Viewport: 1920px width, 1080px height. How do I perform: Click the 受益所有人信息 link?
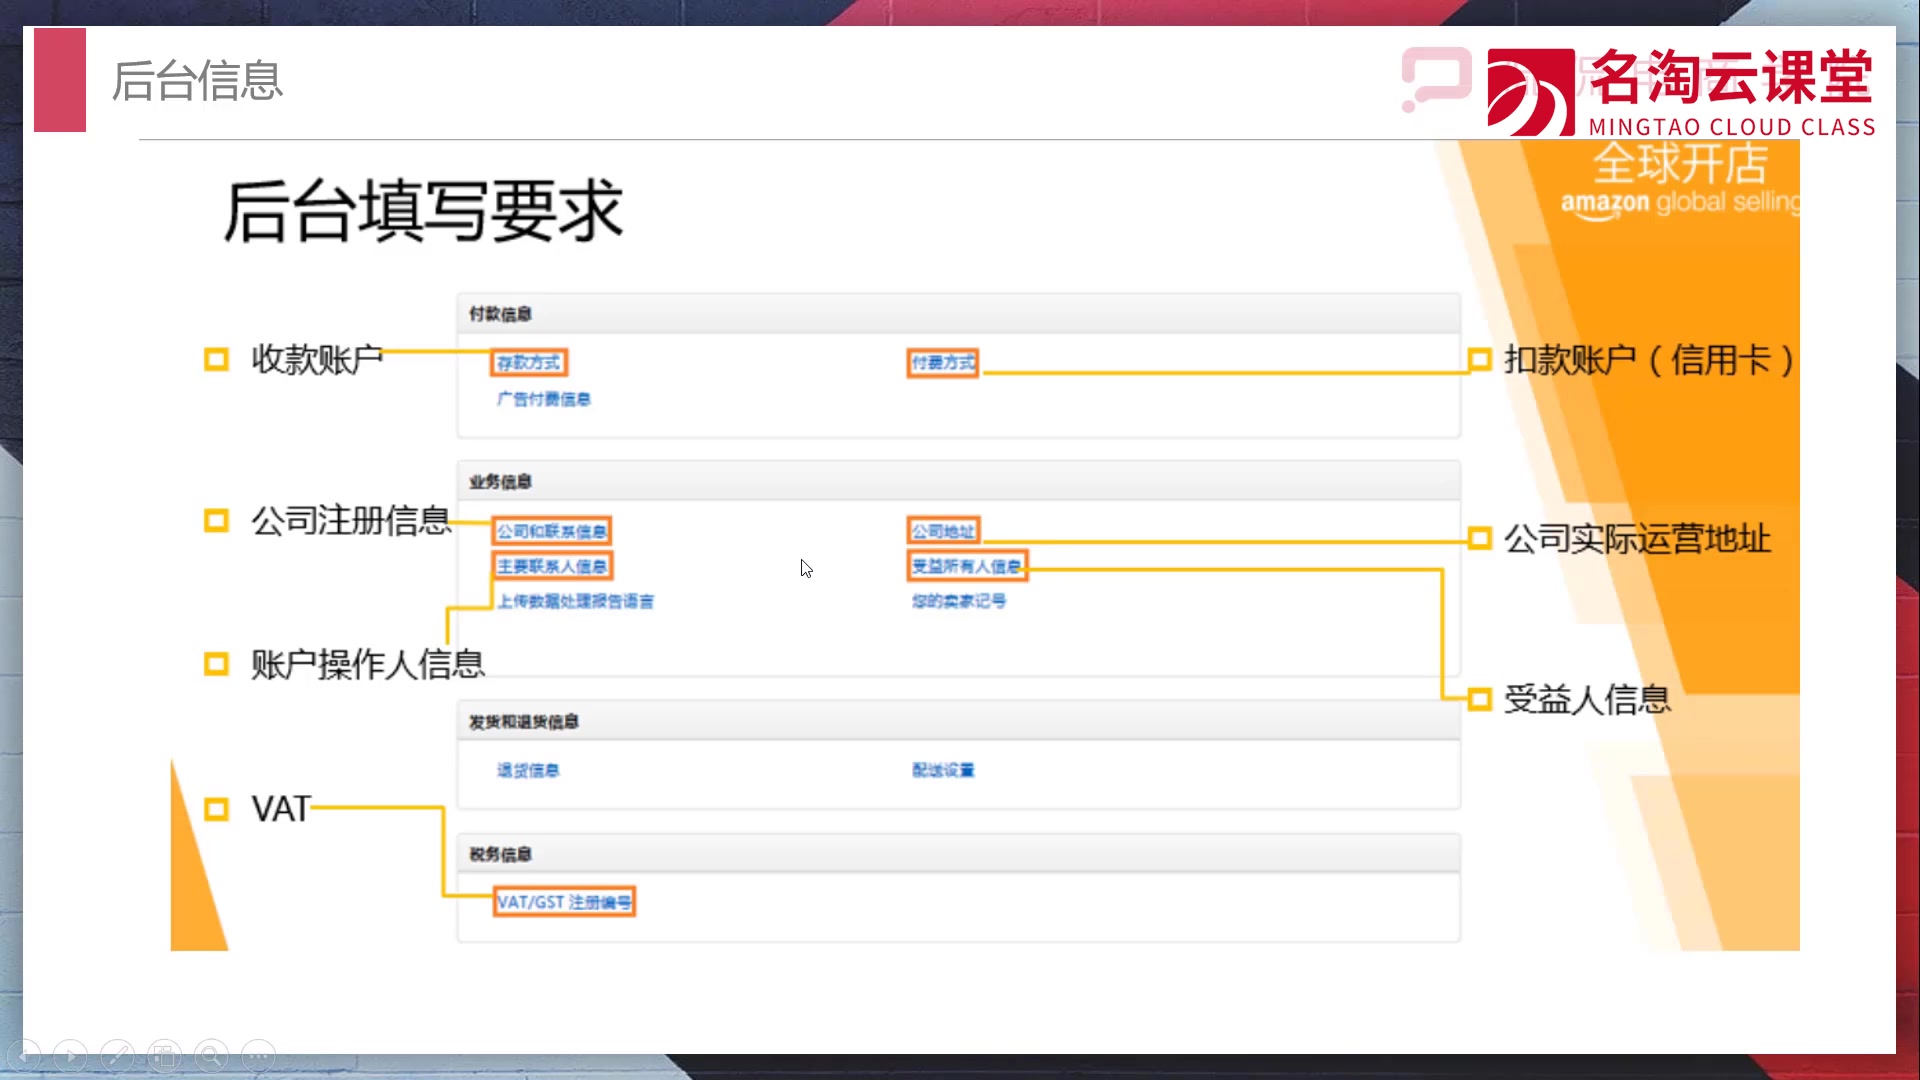click(x=967, y=566)
